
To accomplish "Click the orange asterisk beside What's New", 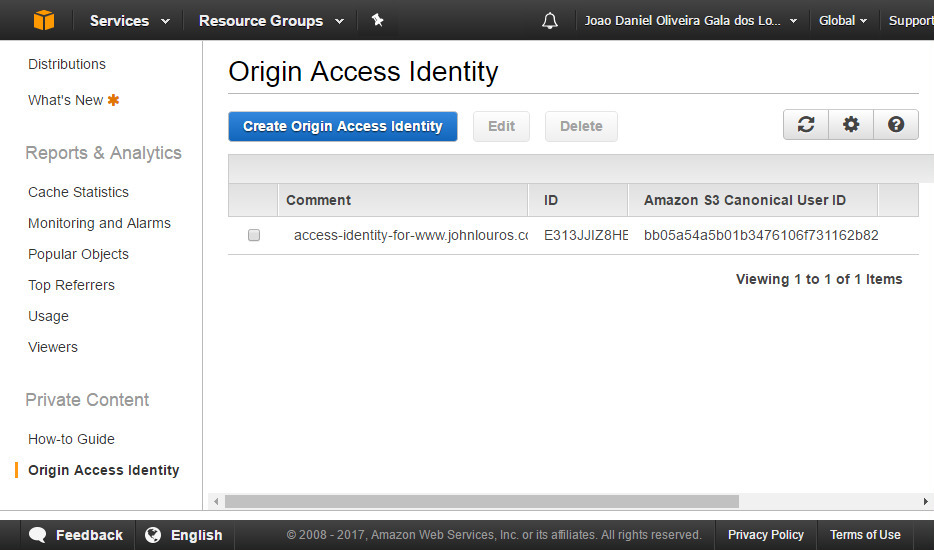I will click(113, 100).
